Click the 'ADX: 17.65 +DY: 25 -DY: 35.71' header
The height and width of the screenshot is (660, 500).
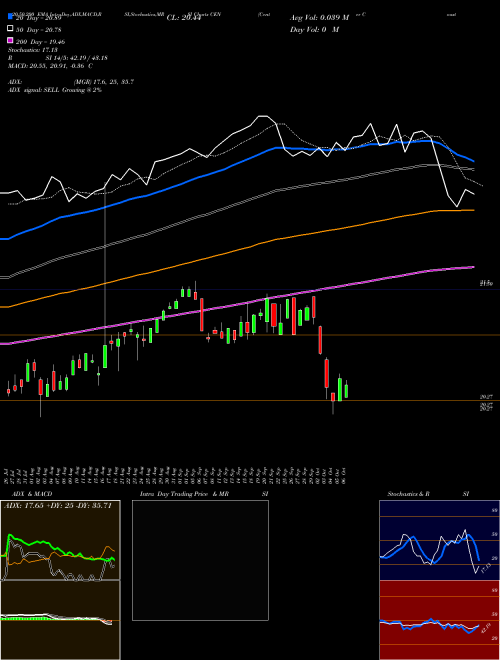(58, 506)
